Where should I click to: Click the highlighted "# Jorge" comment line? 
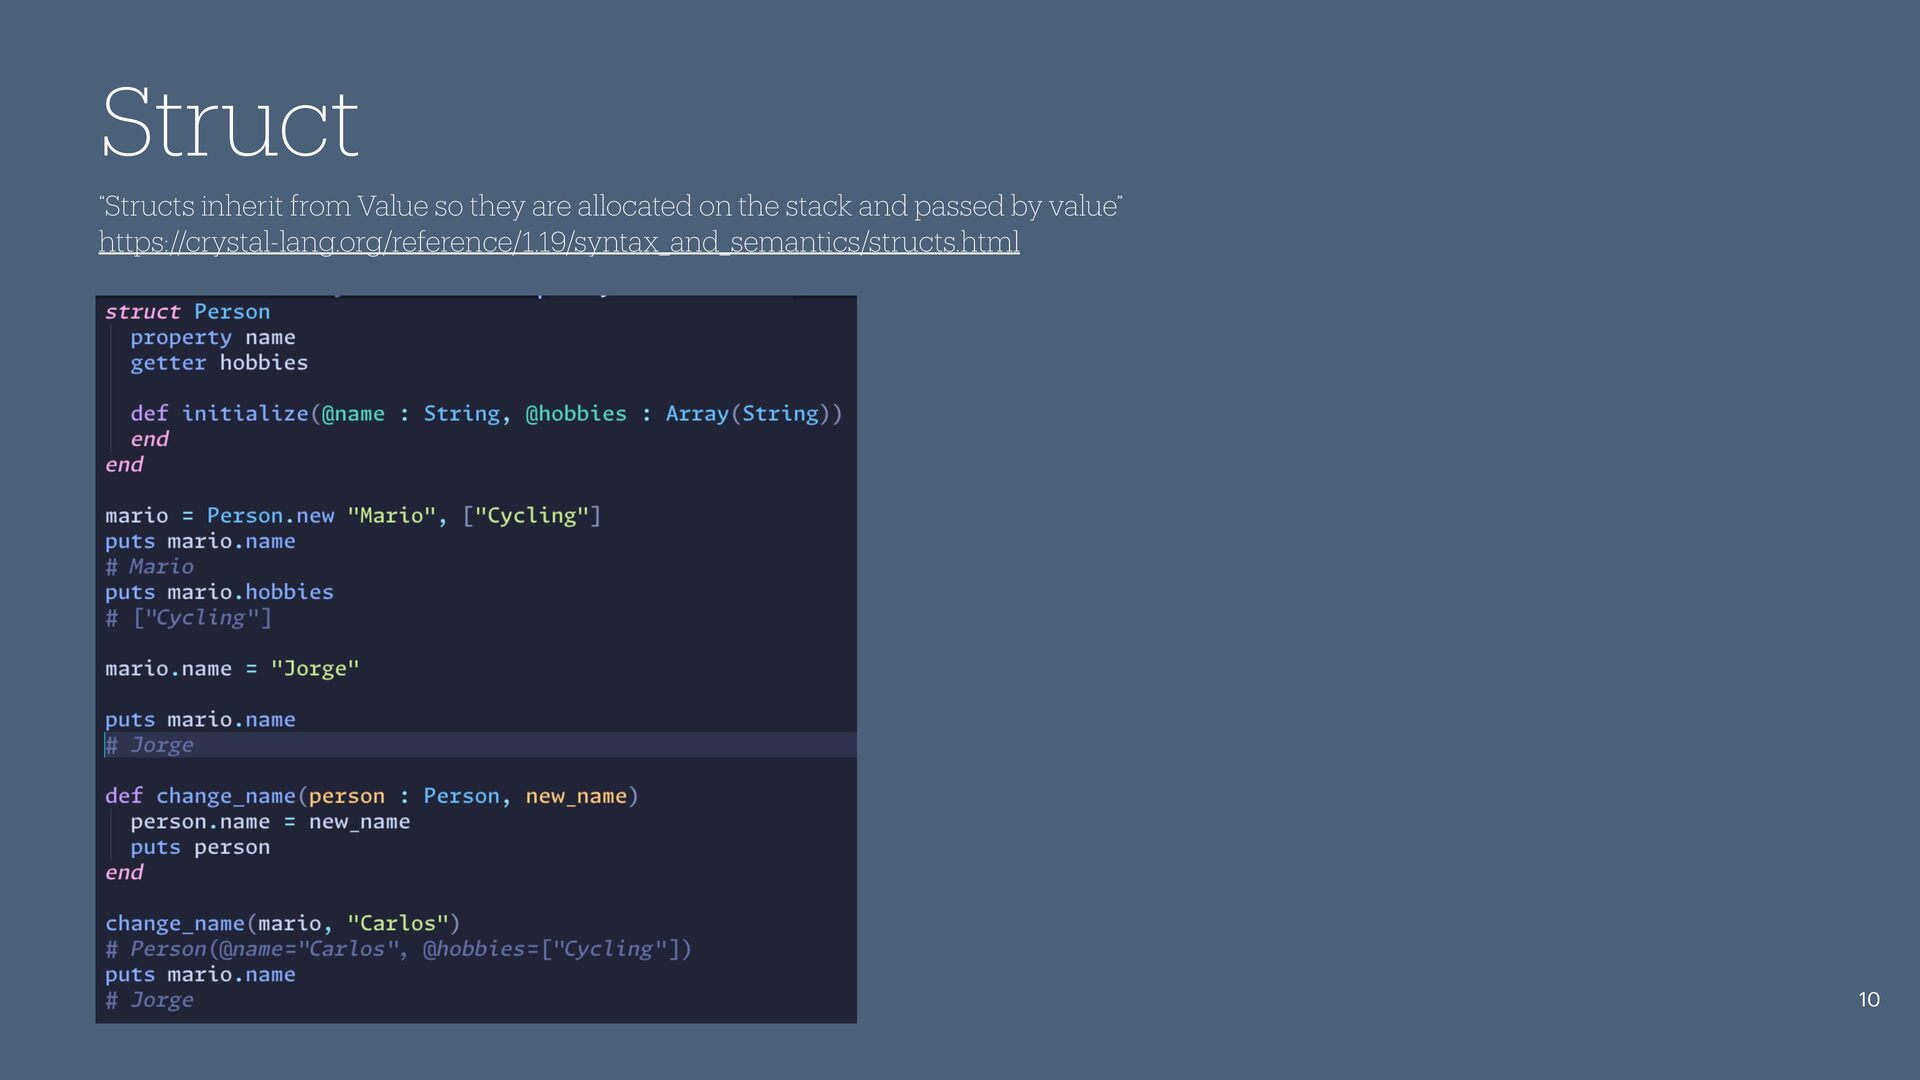click(150, 745)
